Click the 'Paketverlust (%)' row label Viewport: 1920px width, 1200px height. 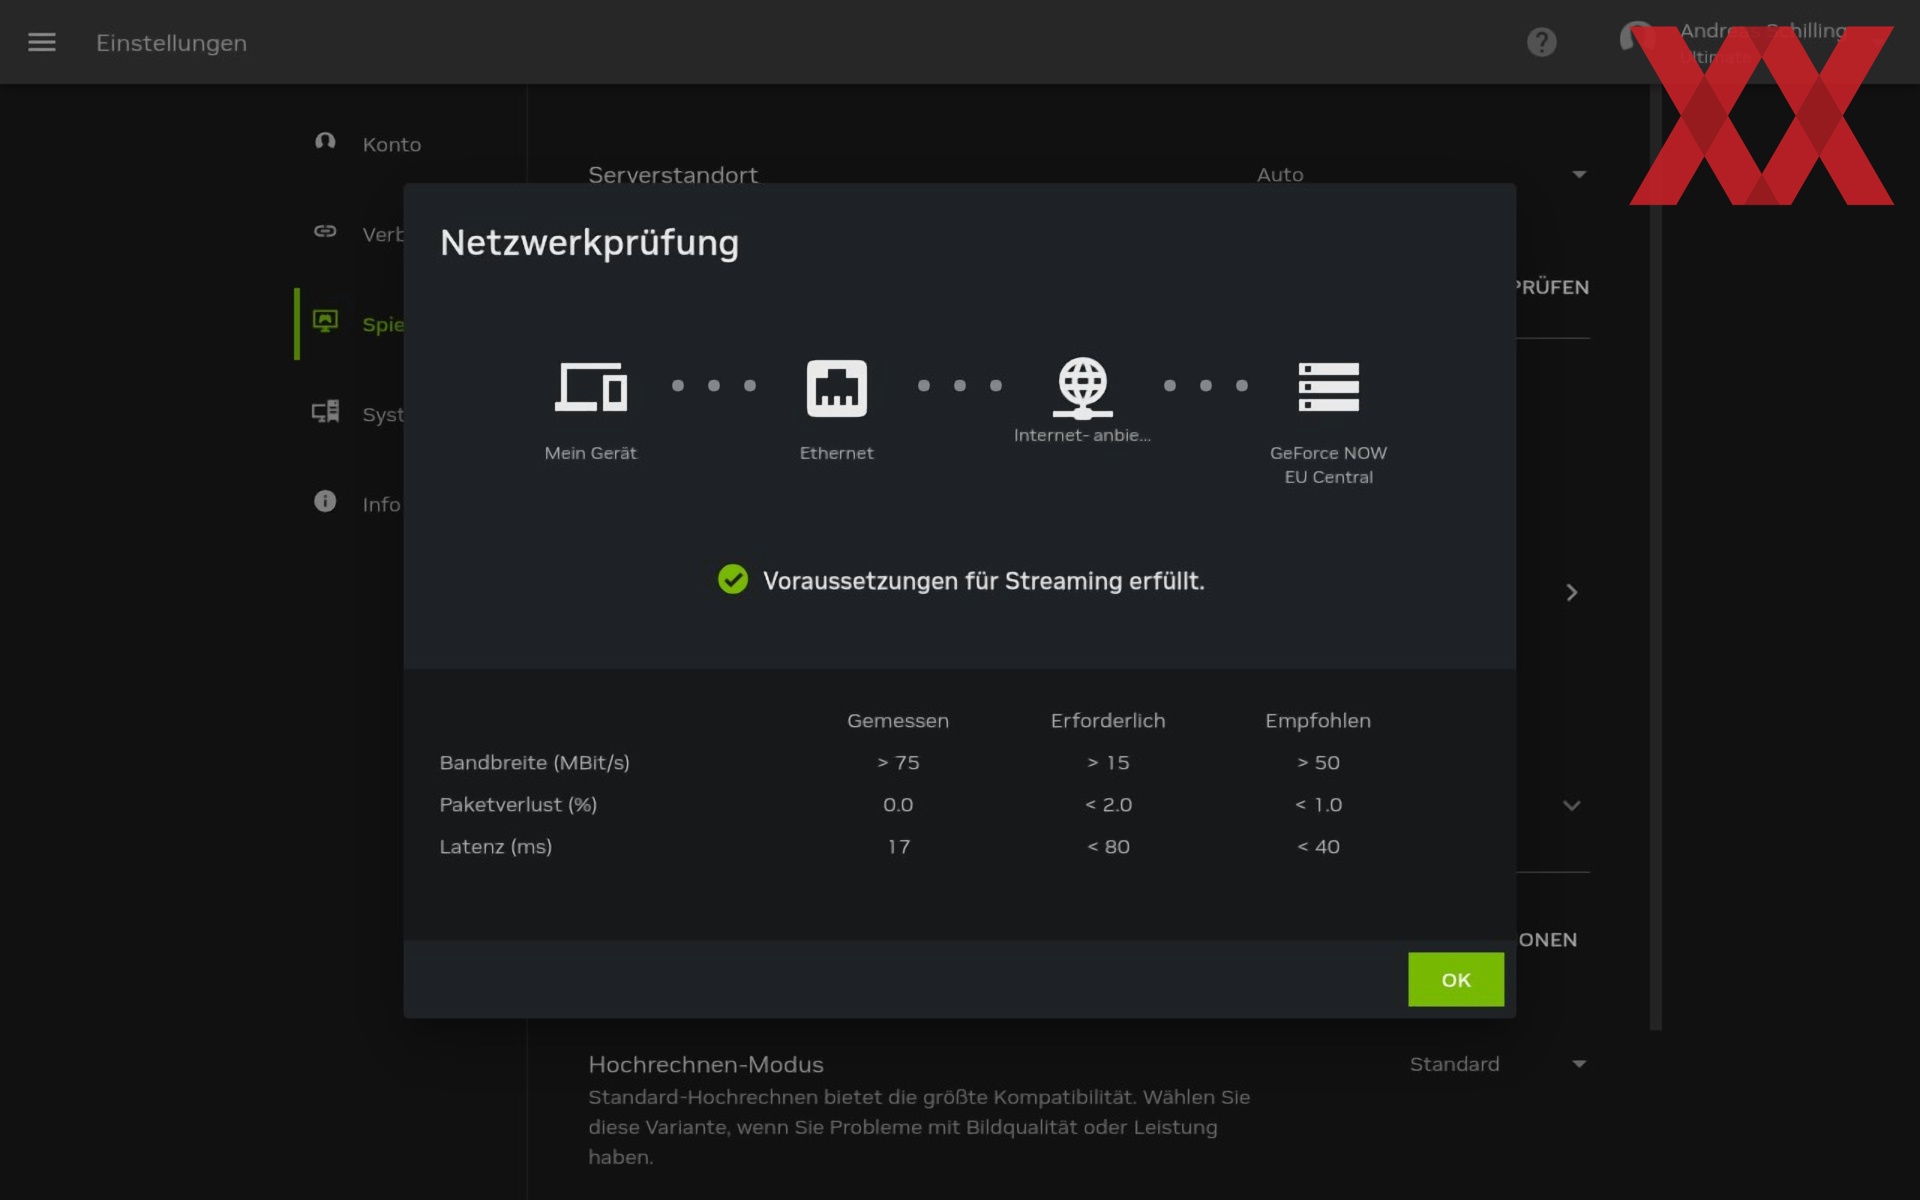(518, 804)
